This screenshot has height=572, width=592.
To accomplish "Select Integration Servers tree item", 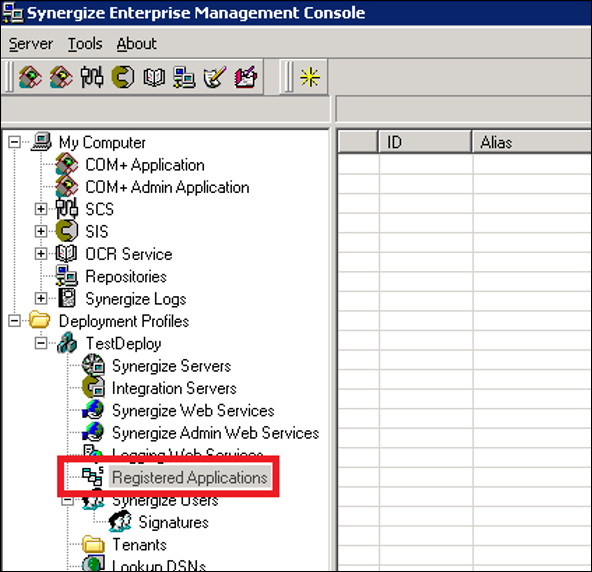I will [x=174, y=388].
